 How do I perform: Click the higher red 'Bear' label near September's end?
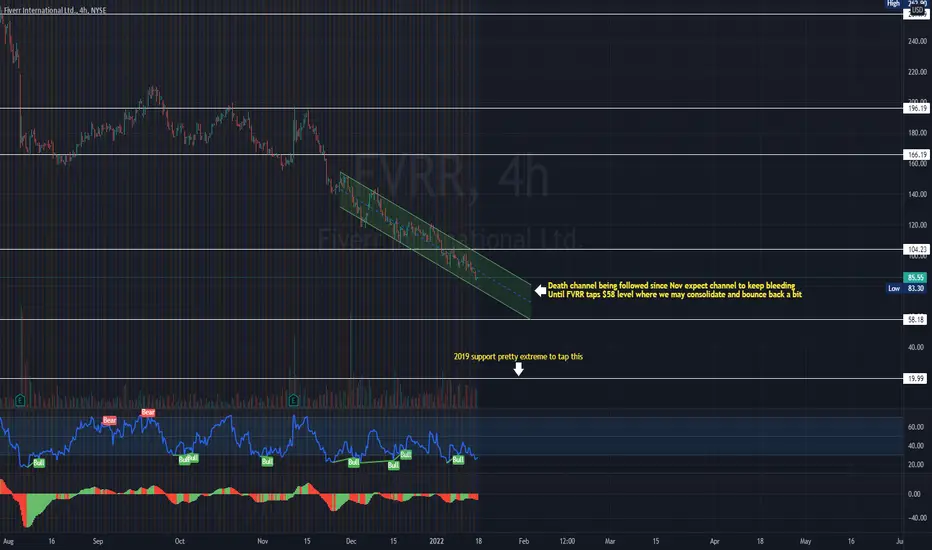pyautogui.click(x=148, y=412)
